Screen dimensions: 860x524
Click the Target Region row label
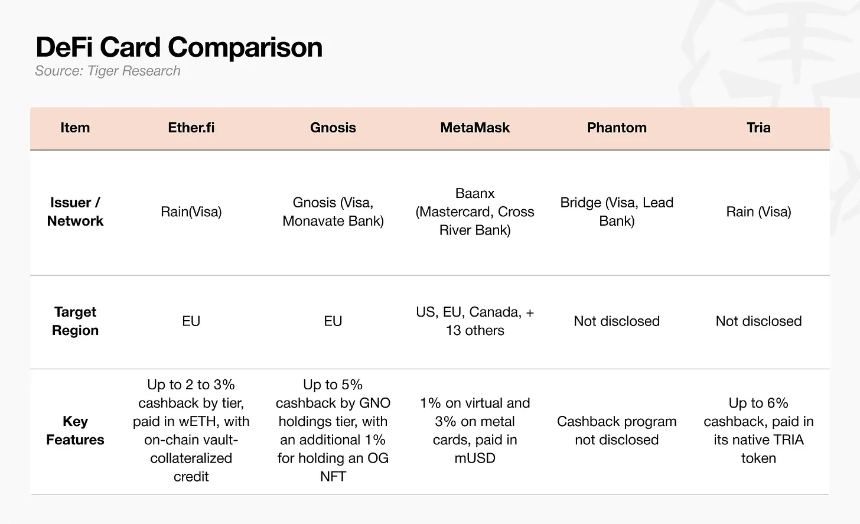pyautogui.click(x=75, y=321)
